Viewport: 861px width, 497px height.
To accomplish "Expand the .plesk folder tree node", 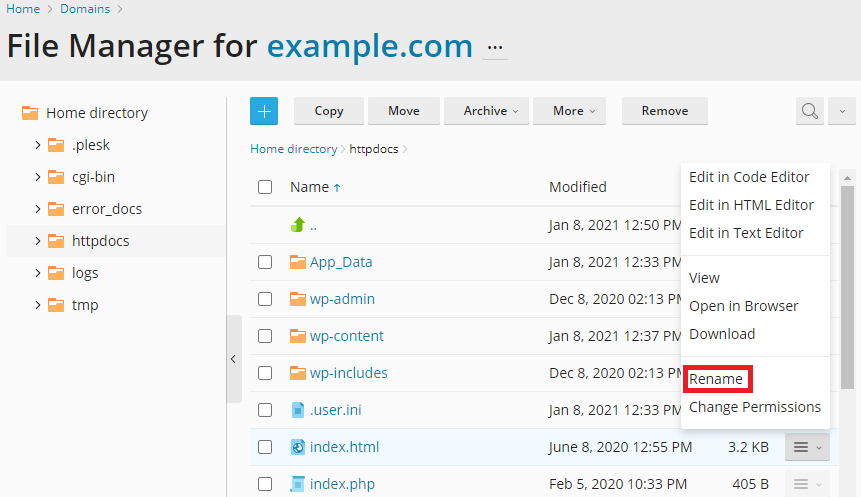I will point(38,145).
